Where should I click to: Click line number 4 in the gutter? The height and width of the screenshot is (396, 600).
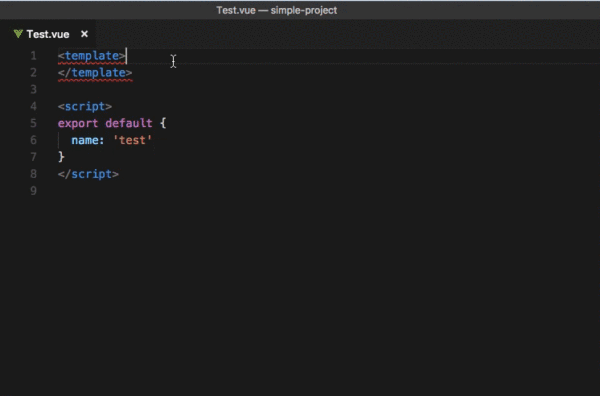(34, 106)
